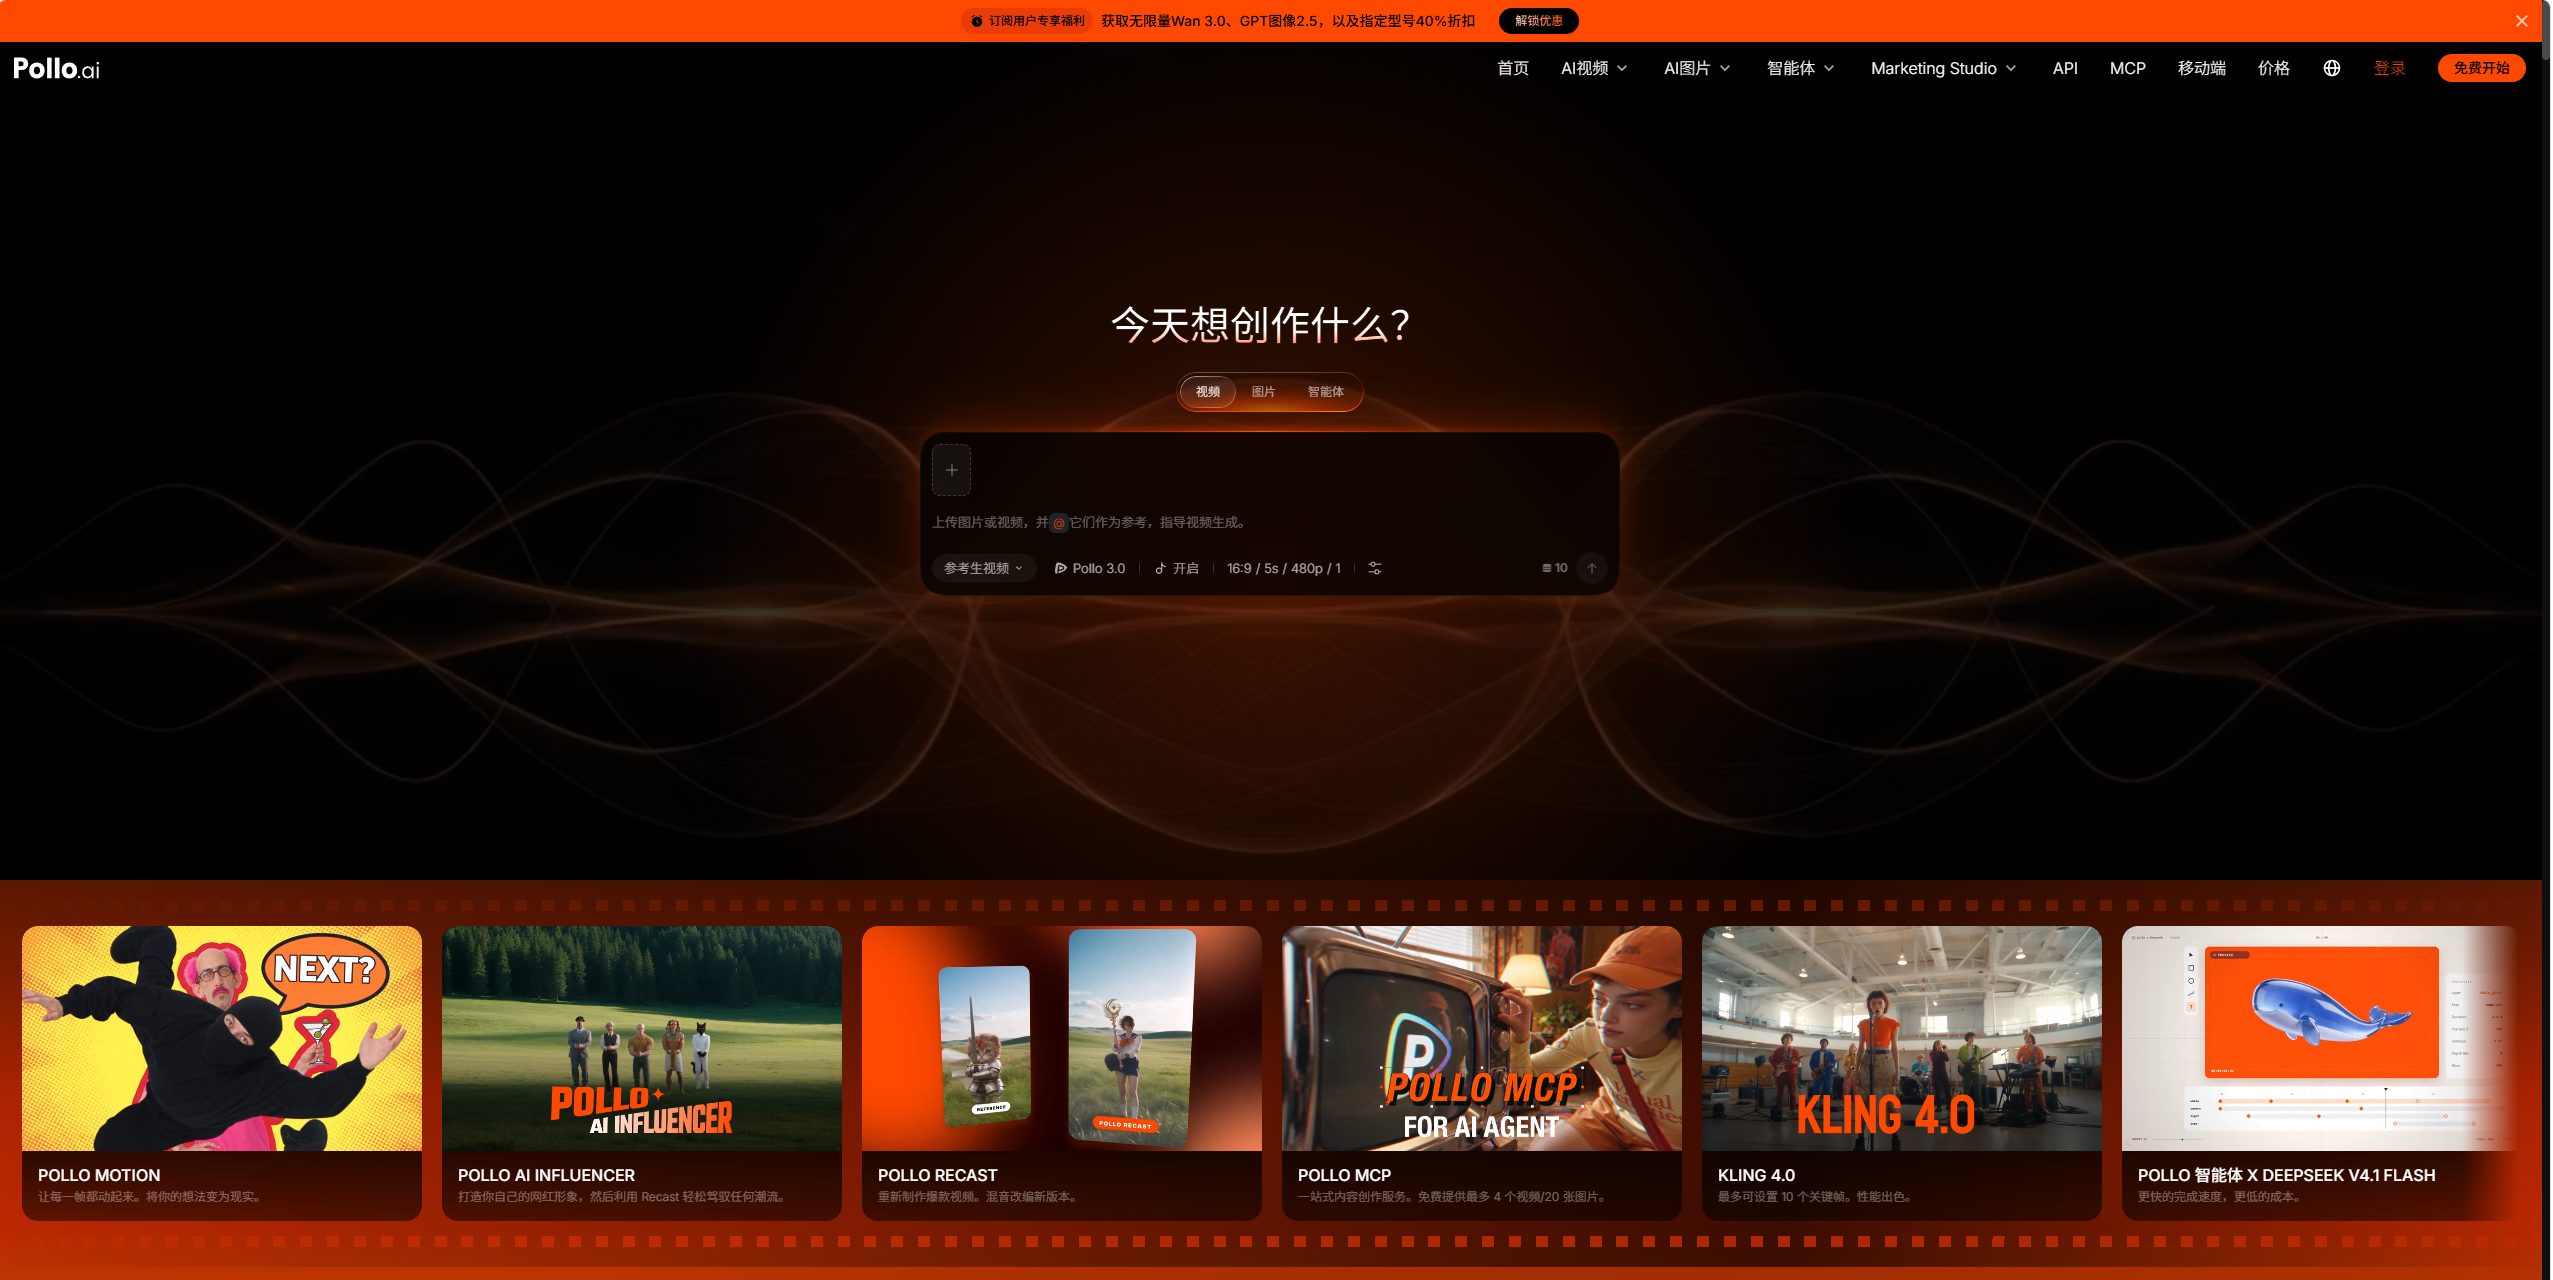
Task: Open the Kling 4.0 thumbnail
Action: 1902,1038
